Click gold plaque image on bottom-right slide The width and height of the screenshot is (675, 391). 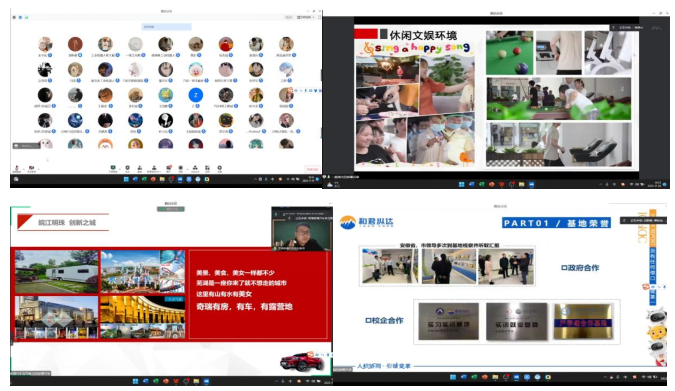coord(583,321)
